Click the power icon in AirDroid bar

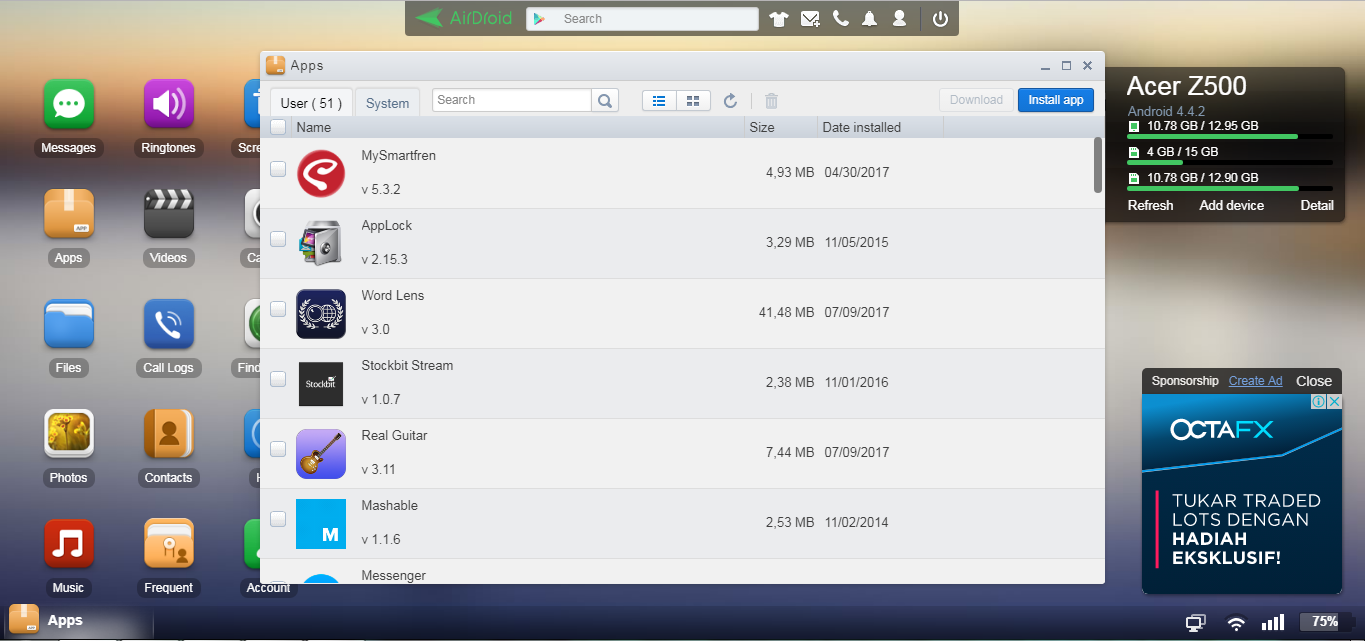coord(939,18)
